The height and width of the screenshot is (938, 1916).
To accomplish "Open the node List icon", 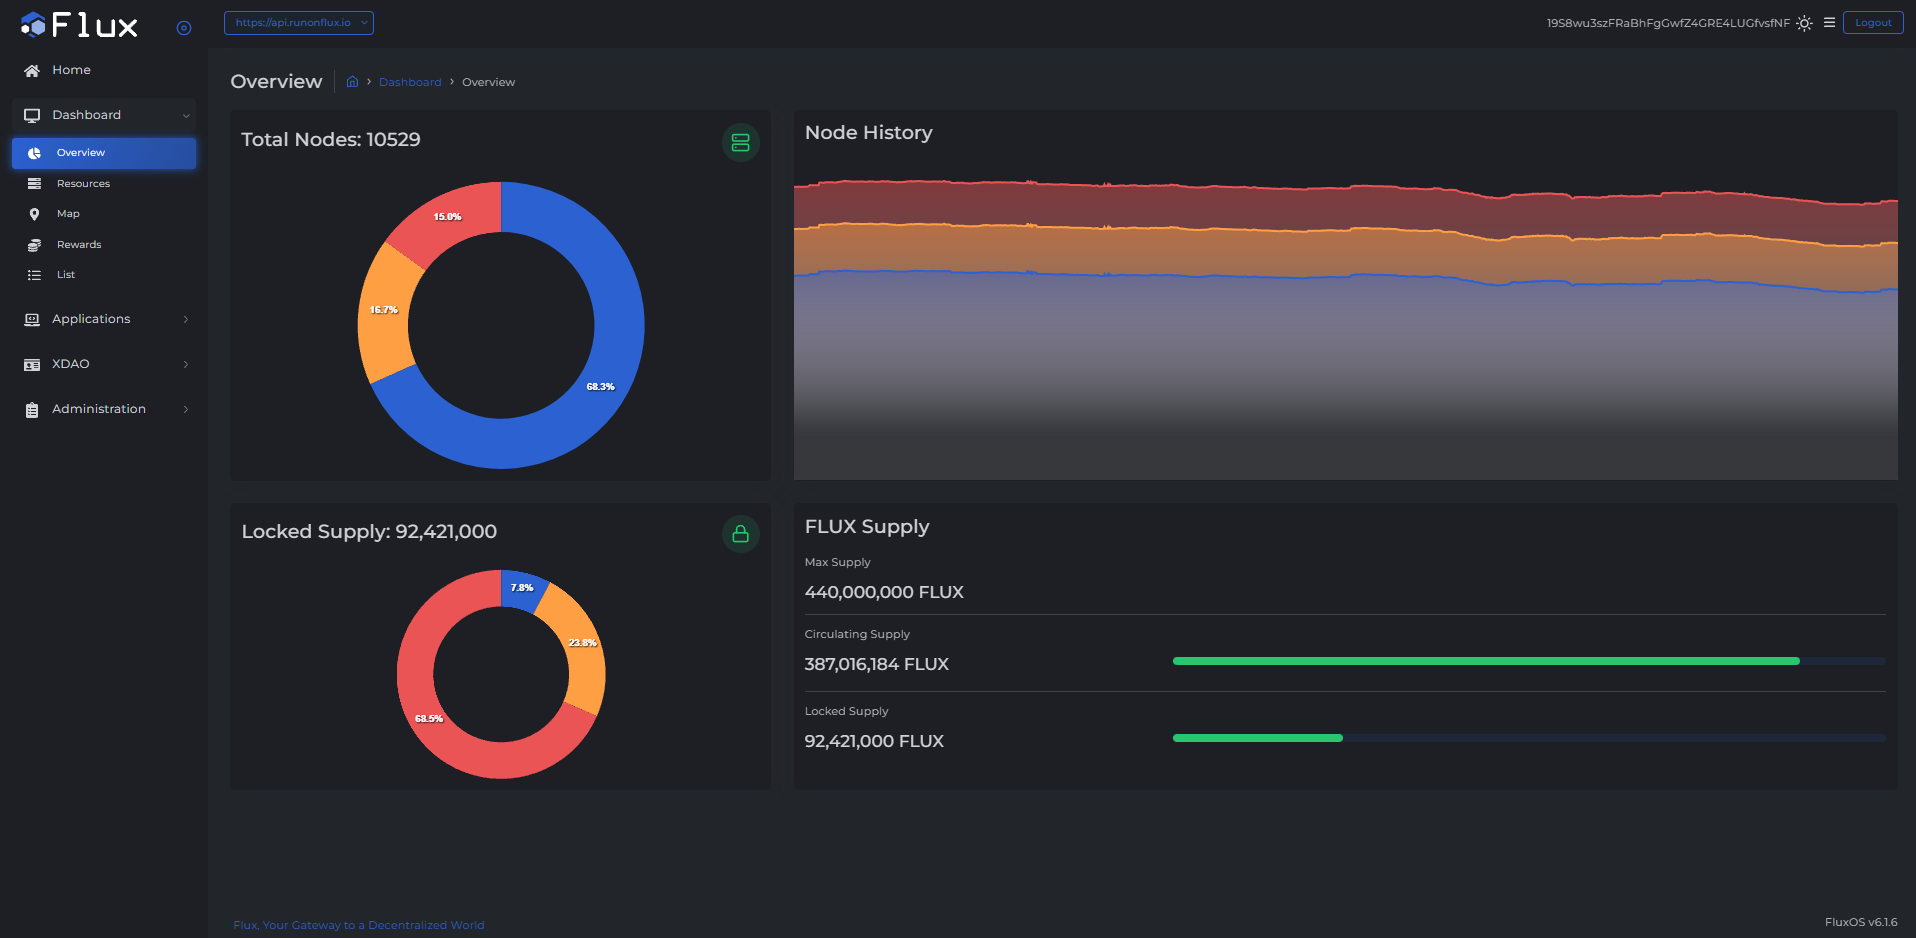I will [x=34, y=275].
